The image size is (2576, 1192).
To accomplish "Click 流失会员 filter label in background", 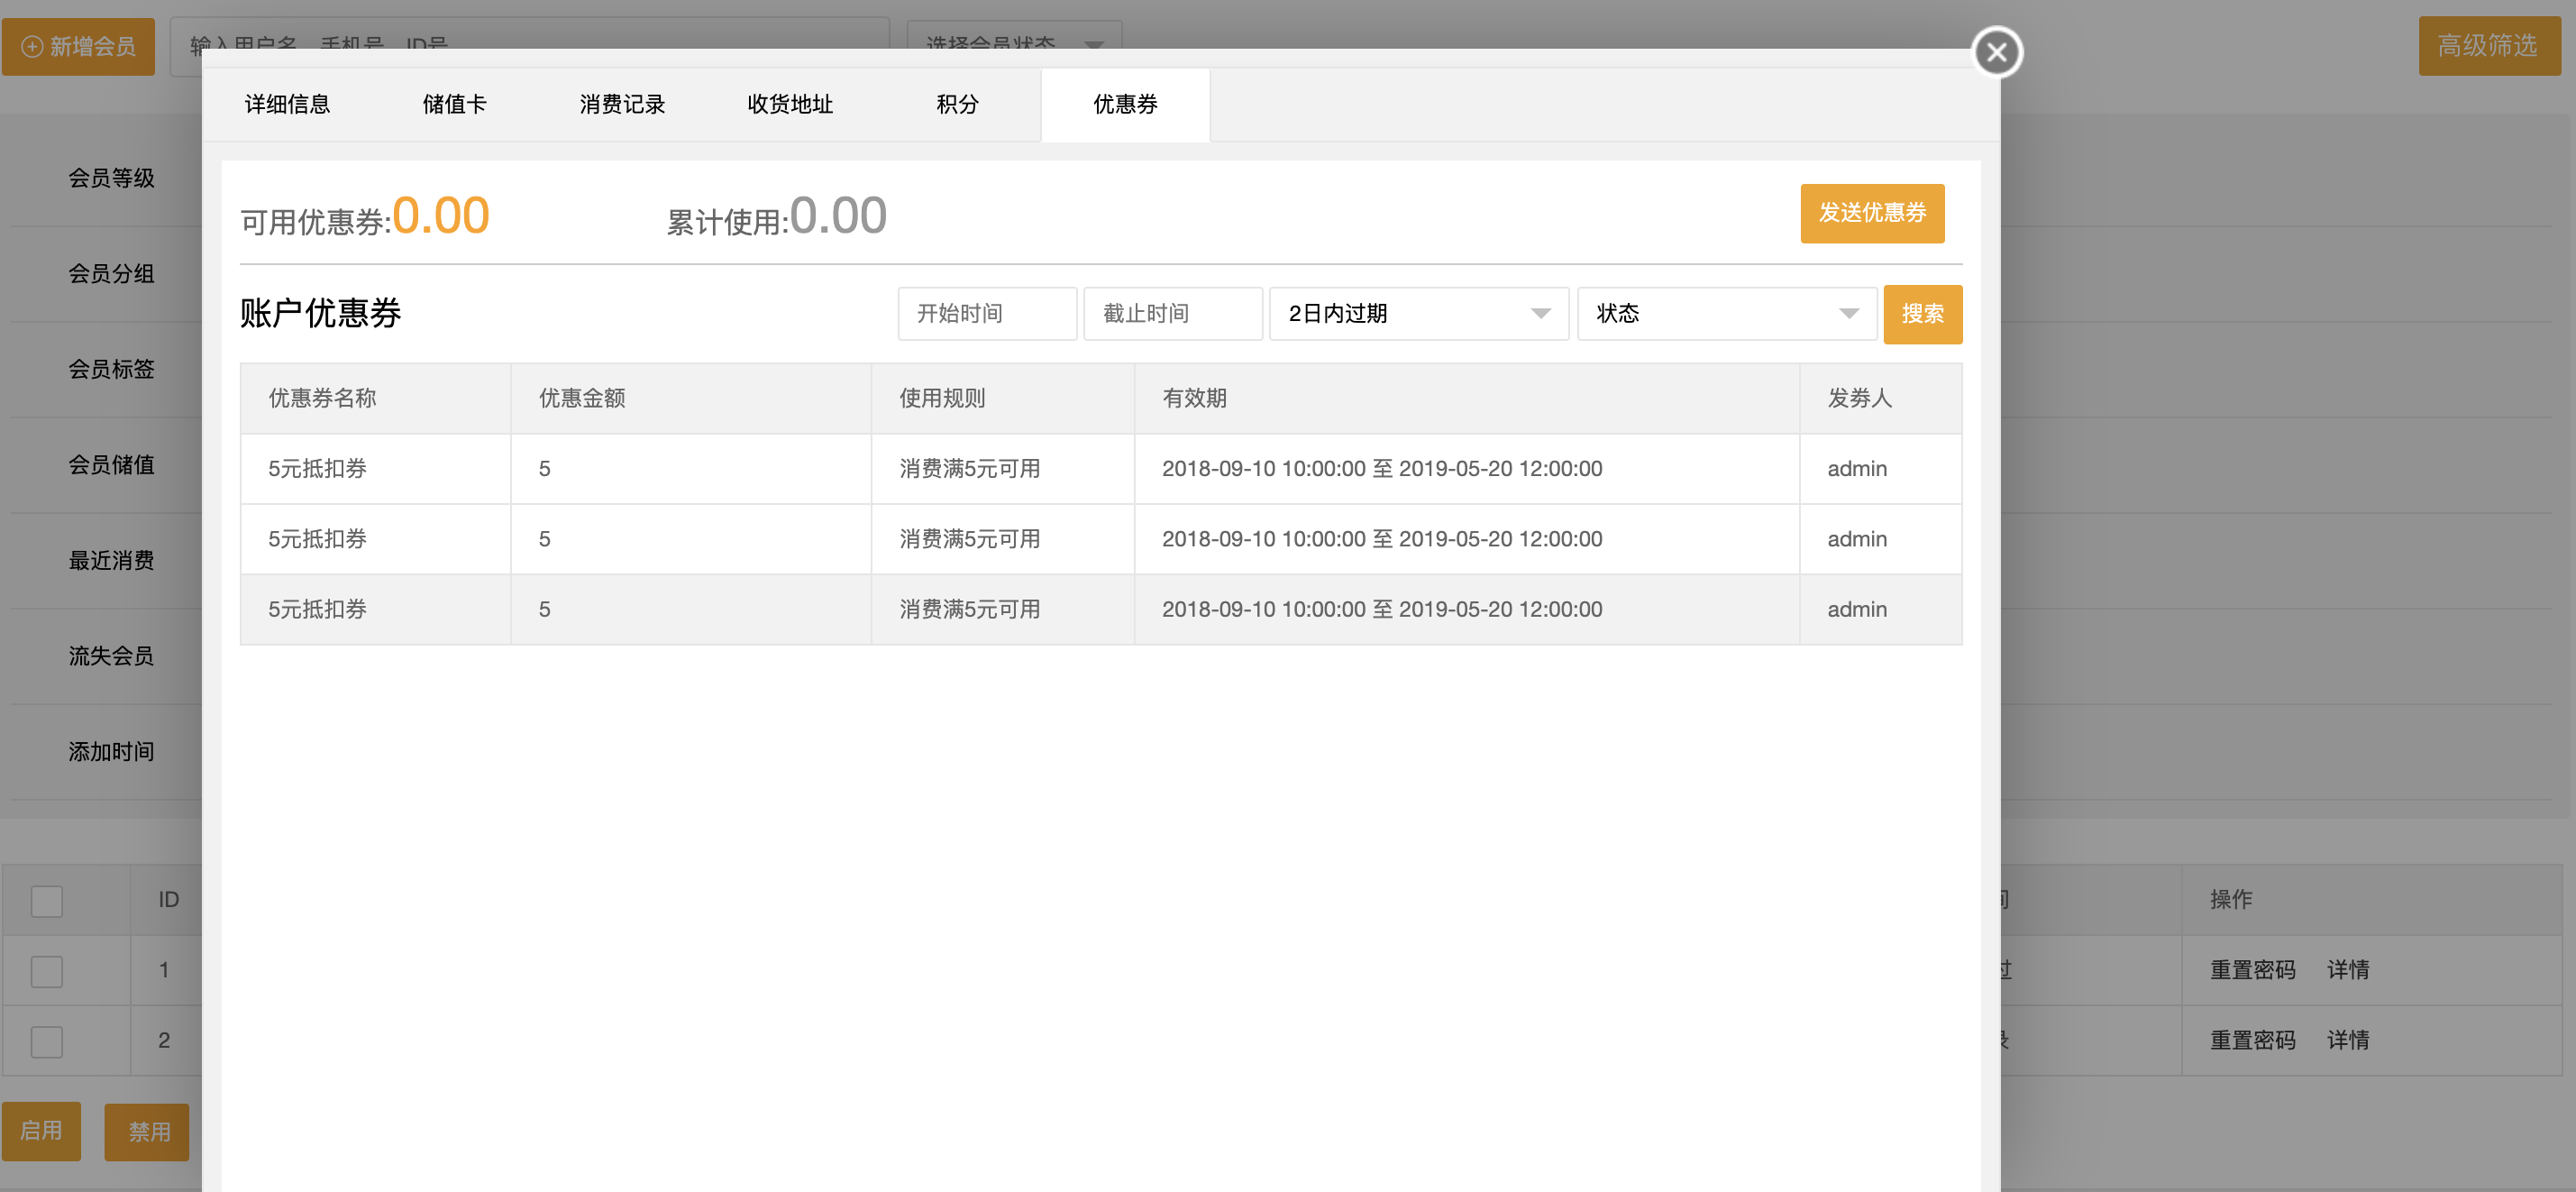I will click(111, 656).
